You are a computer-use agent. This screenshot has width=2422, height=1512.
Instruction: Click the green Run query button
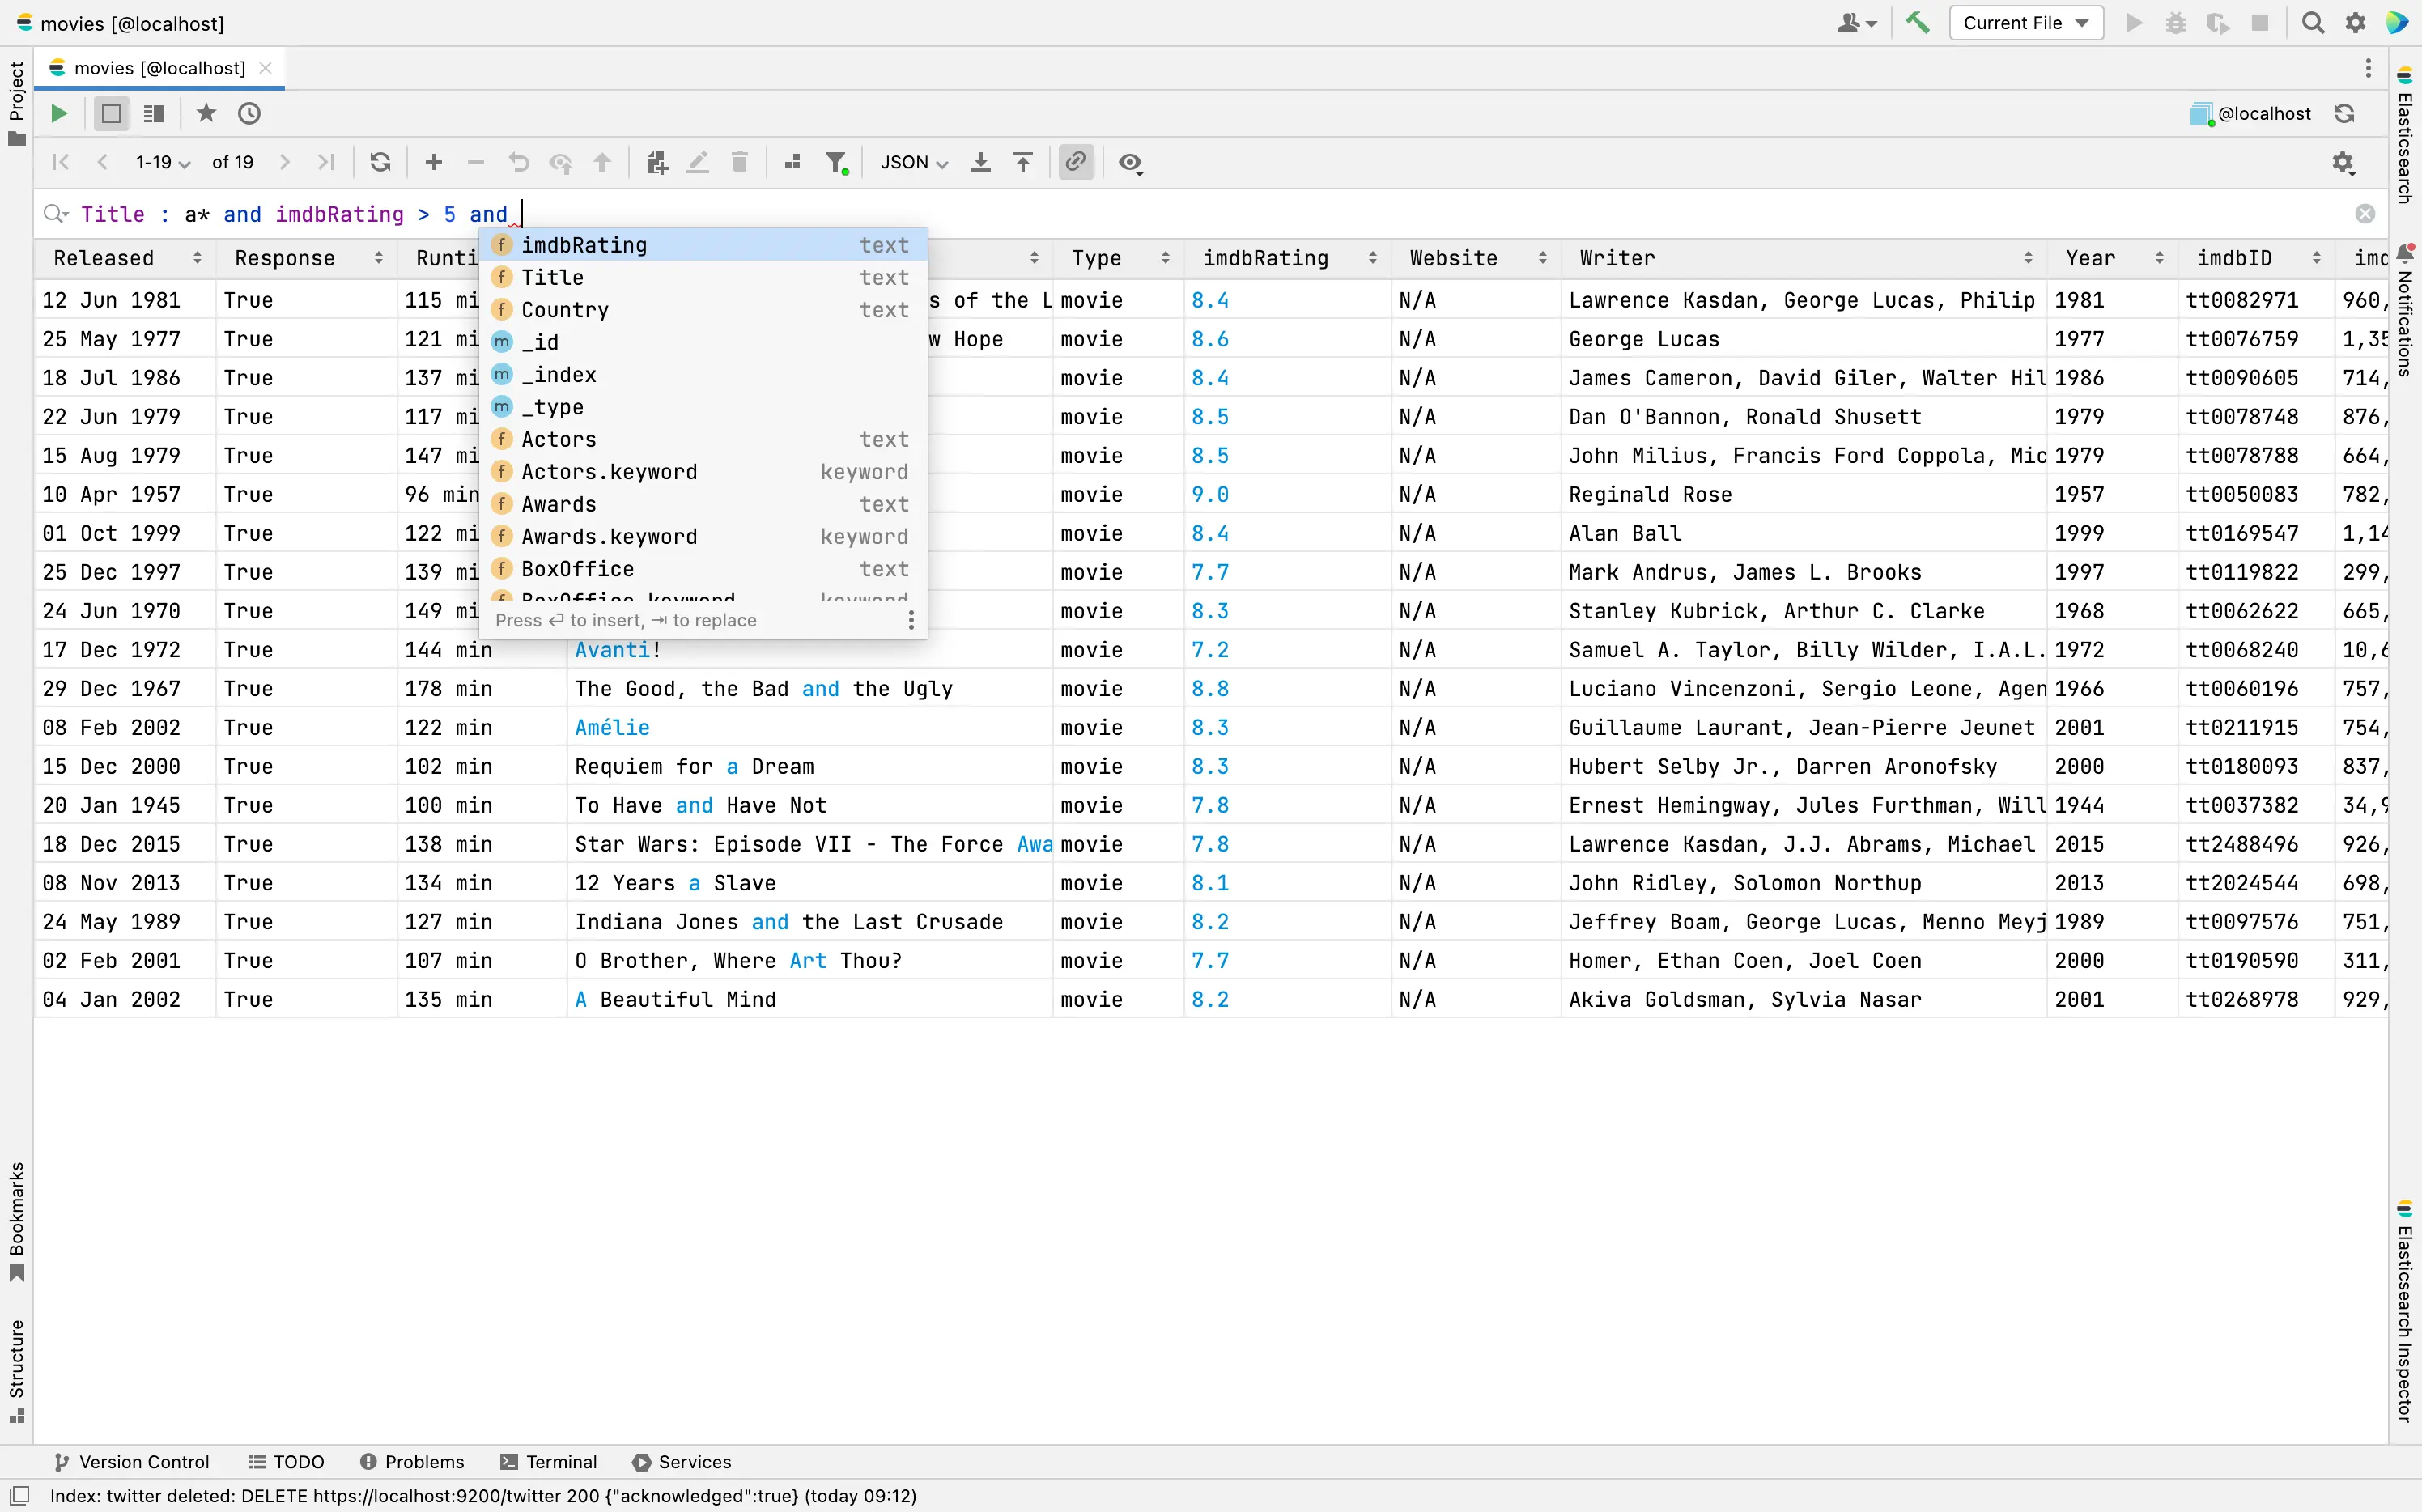(59, 113)
